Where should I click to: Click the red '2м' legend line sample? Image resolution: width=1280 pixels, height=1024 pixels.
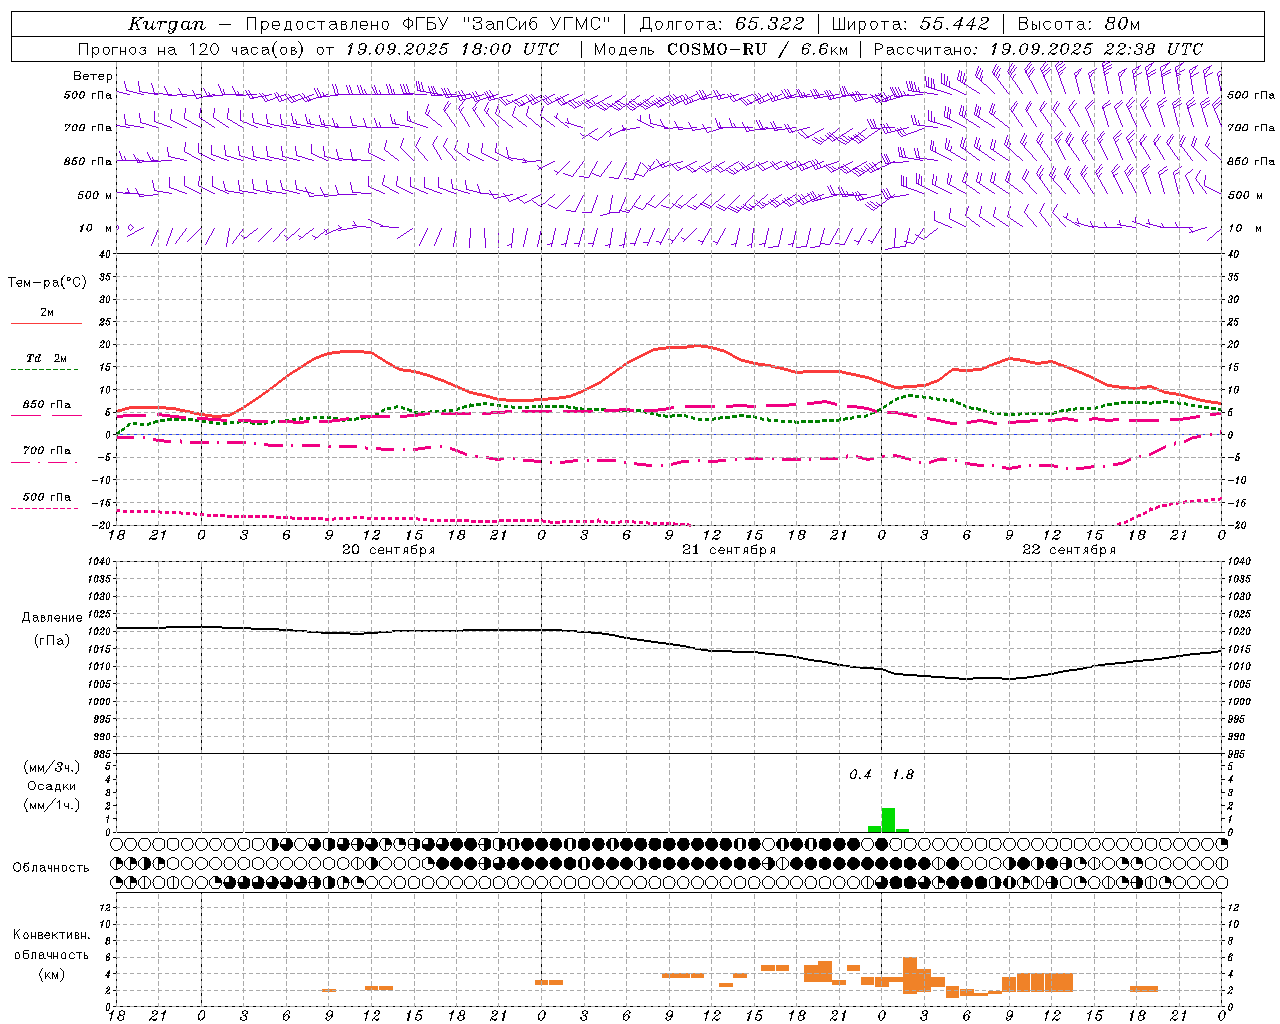point(46,324)
